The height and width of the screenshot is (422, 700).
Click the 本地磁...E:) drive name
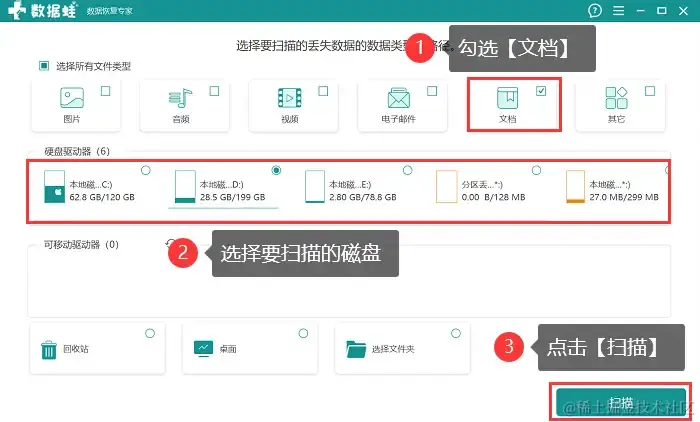(x=350, y=184)
